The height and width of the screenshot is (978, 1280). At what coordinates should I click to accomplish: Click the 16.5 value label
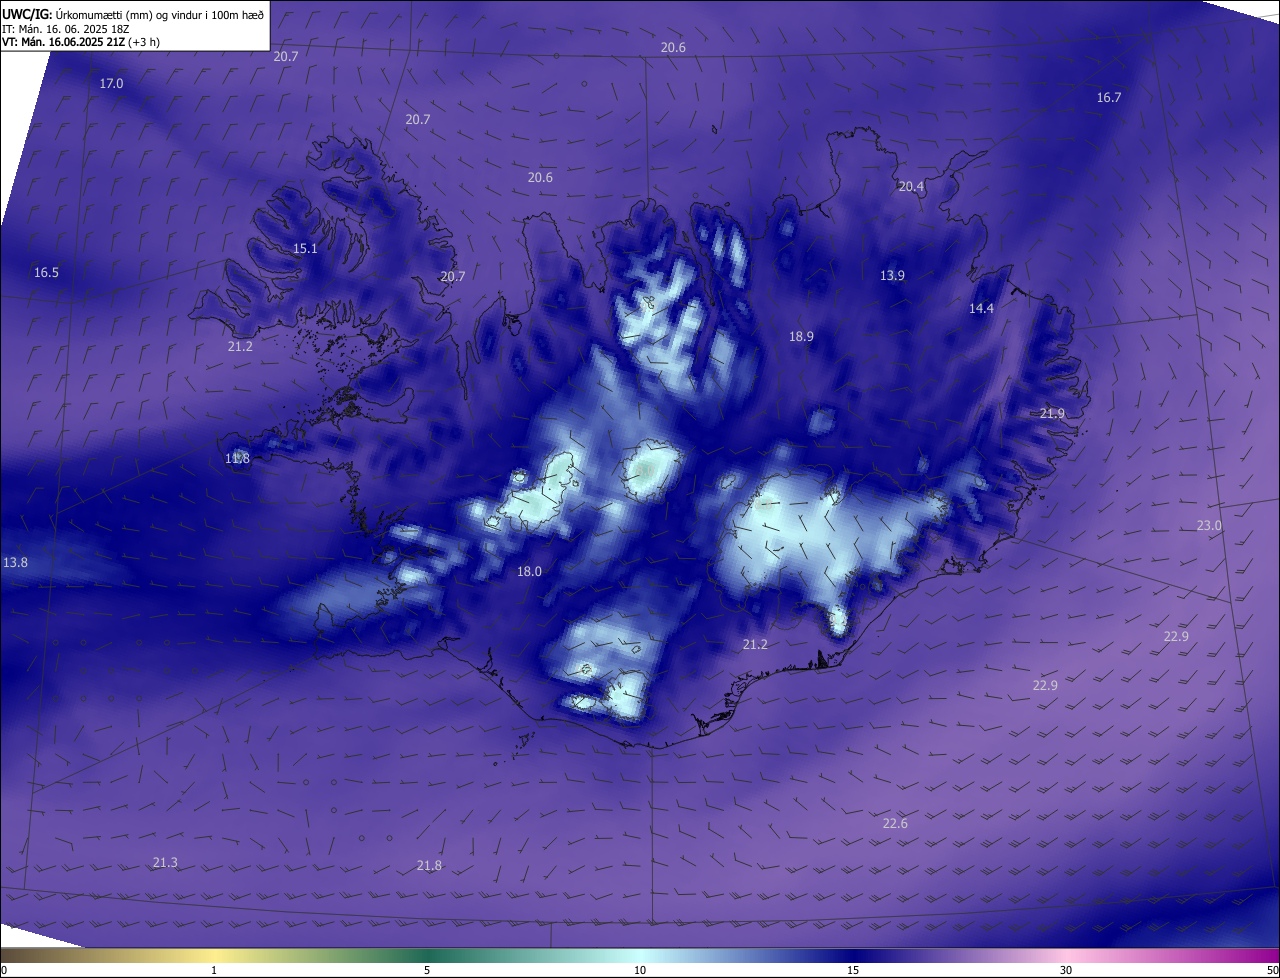pyautogui.click(x=46, y=273)
